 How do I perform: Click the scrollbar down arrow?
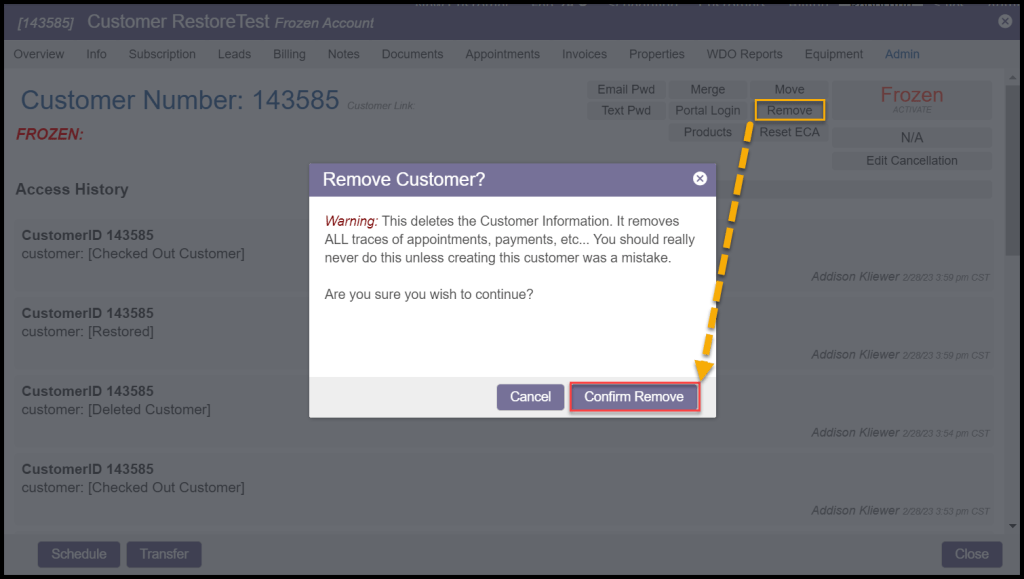(x=1012, y=525)
